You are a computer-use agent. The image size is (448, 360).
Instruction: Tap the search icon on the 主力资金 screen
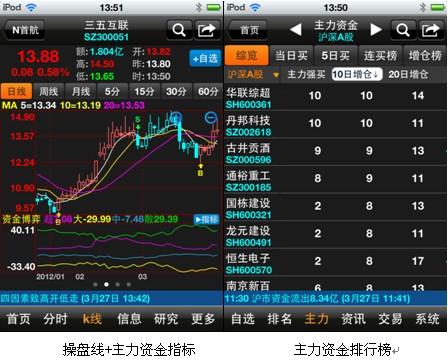403,30
